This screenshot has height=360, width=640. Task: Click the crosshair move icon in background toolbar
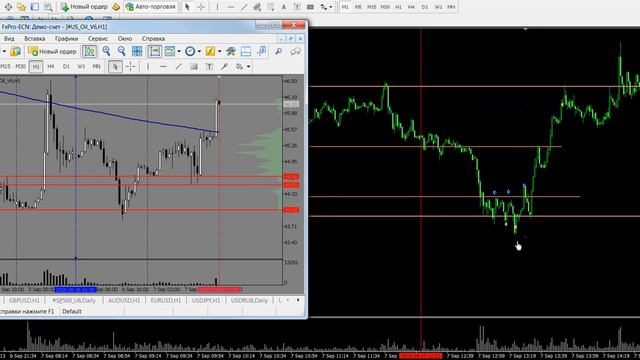point(8,7)
